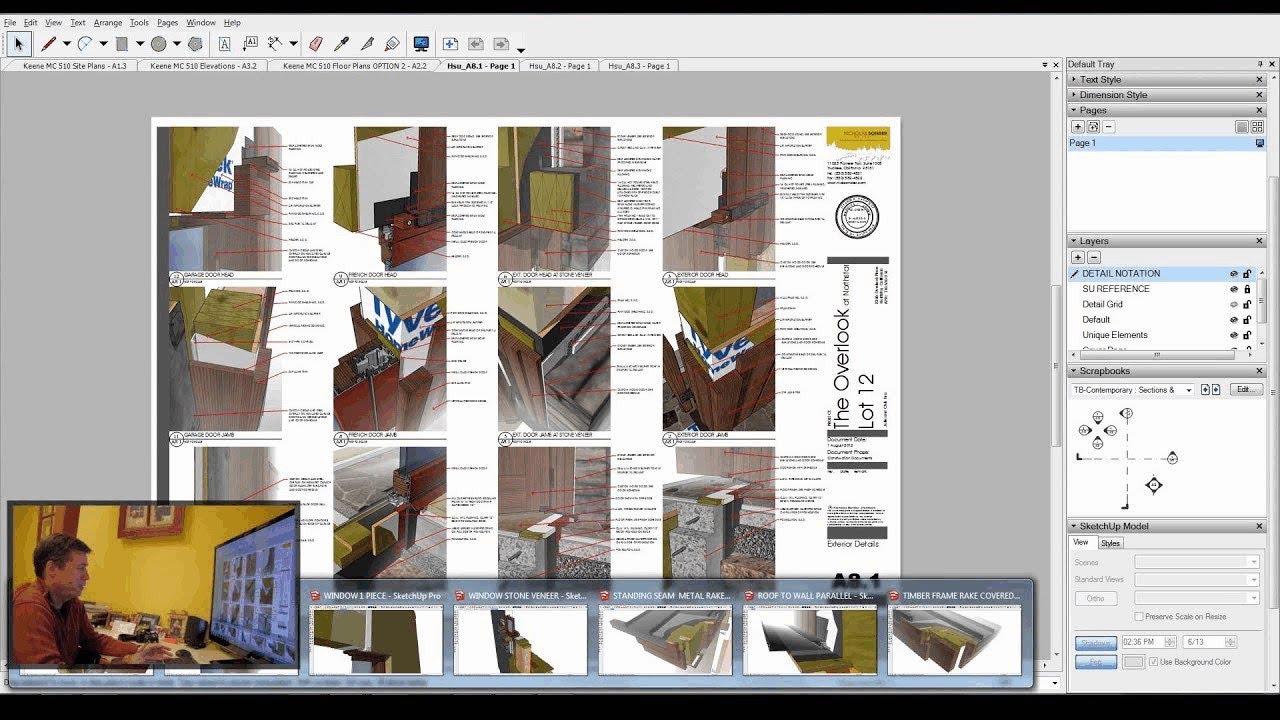Start Presentation with monitor icon

421,44
